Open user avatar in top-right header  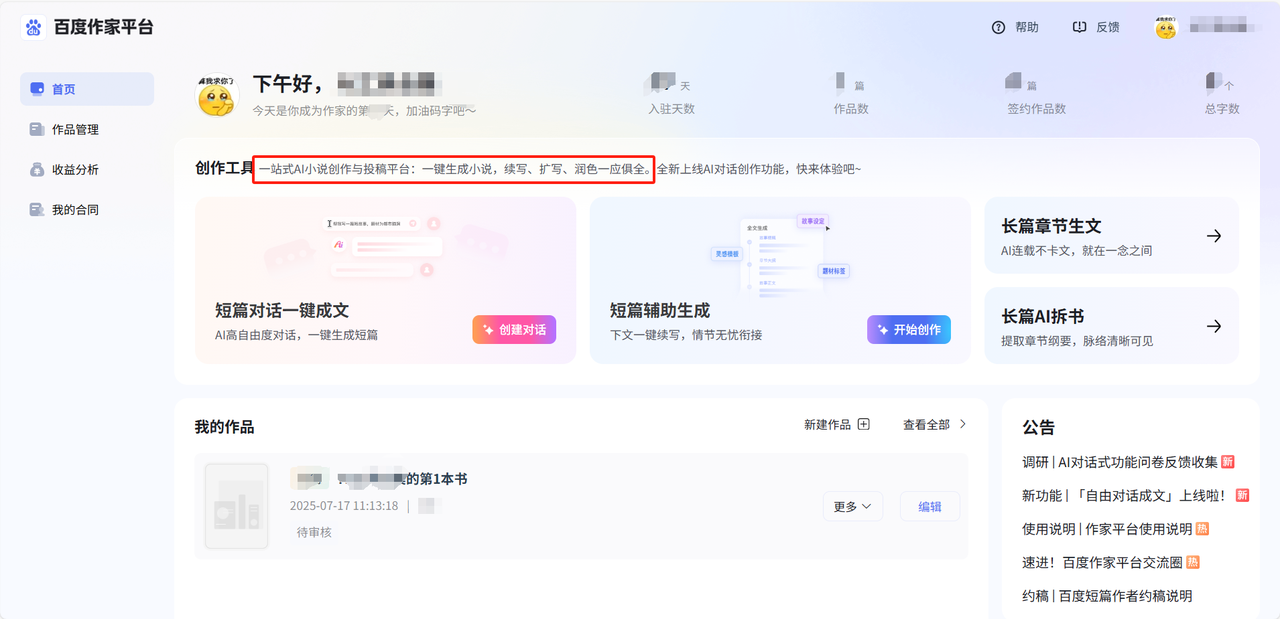tap(1166, 27)
